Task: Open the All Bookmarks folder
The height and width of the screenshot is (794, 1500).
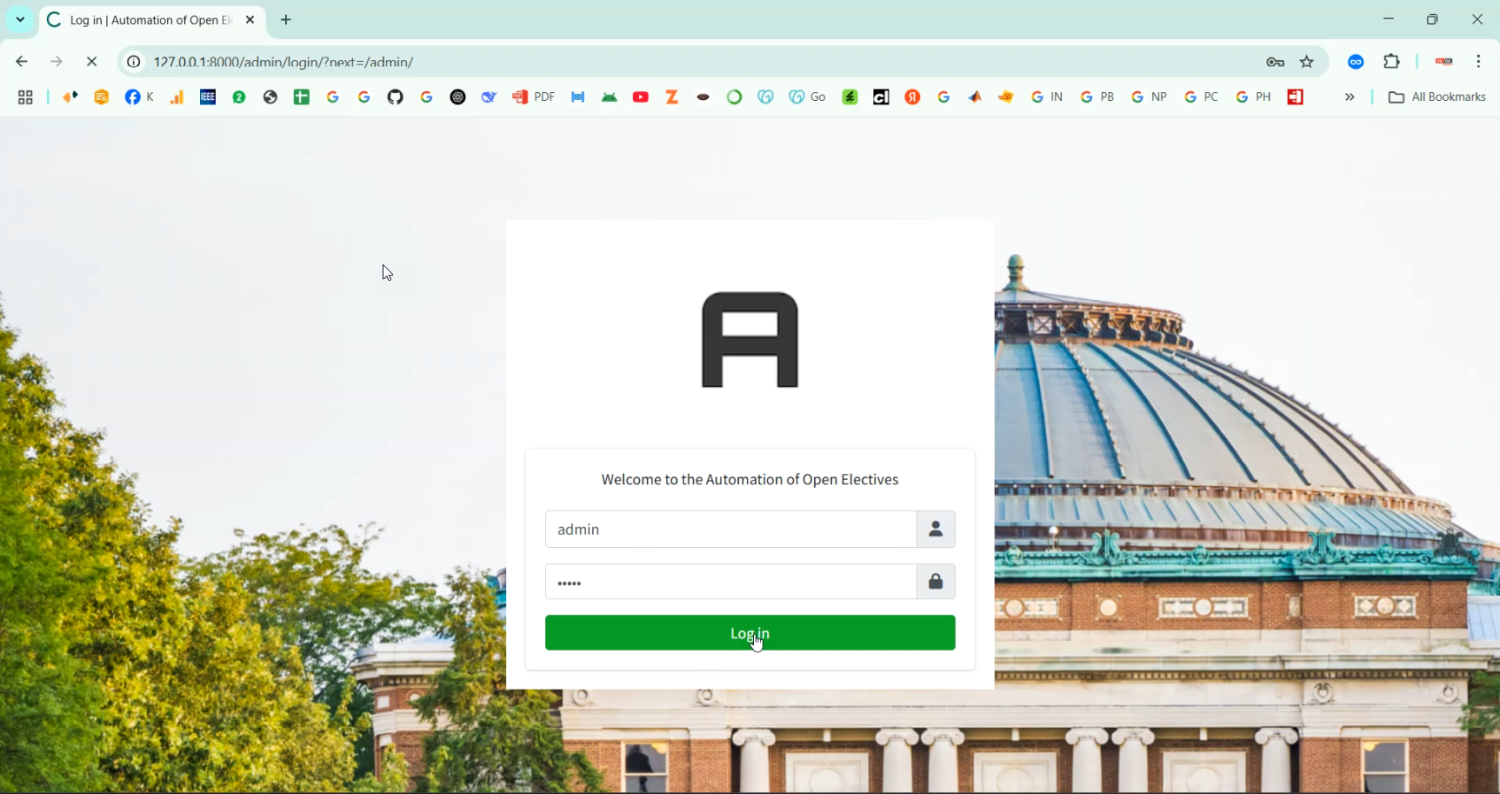Action: click(1437, 97)
